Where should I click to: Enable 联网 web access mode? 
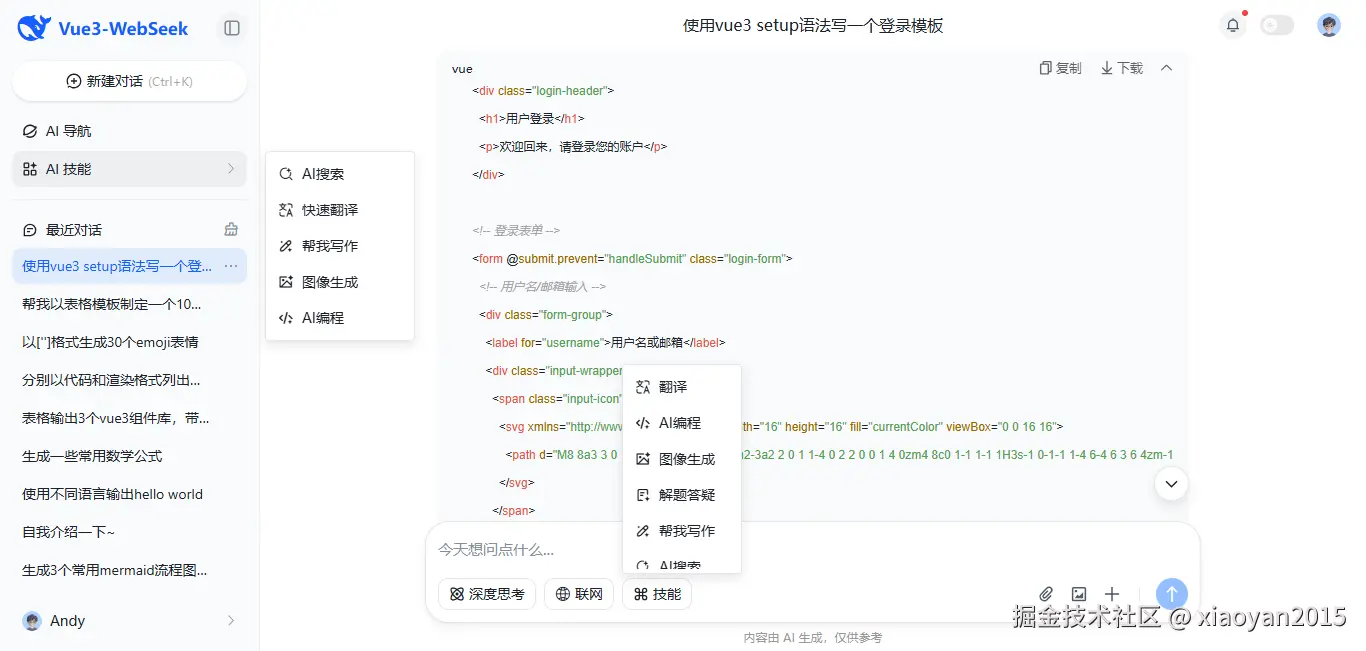578,593
